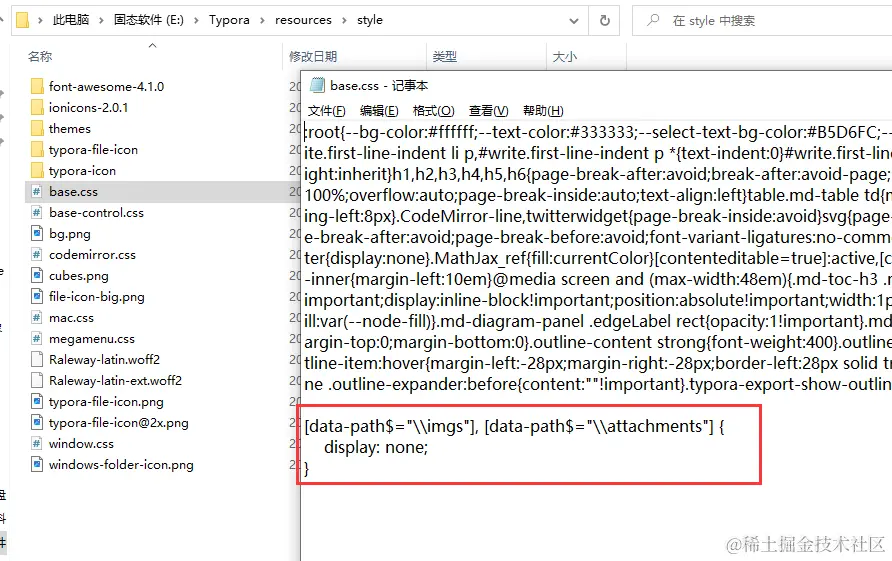This screenshot has width=892, height=561.
Task: Click the megamenu.css file icon
Action: click(37, 339)
